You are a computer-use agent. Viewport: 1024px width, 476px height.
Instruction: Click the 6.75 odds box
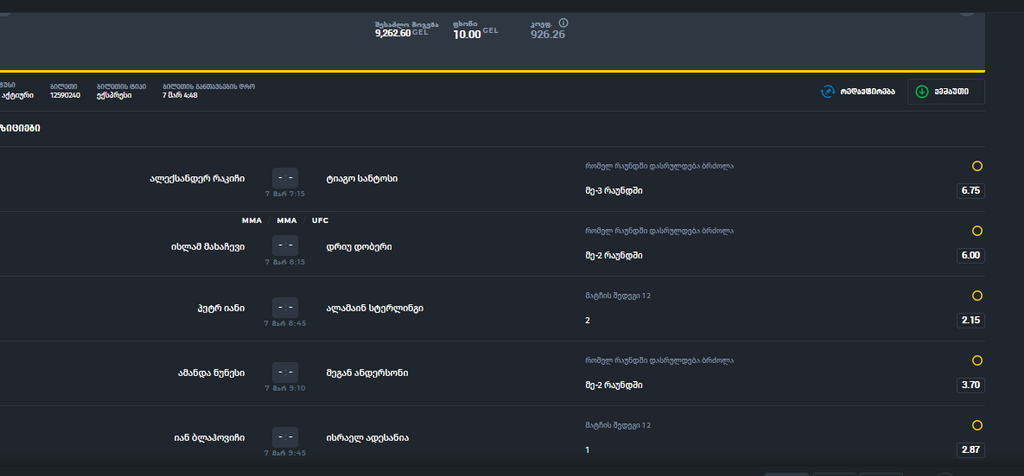click(x=970, y=191)
